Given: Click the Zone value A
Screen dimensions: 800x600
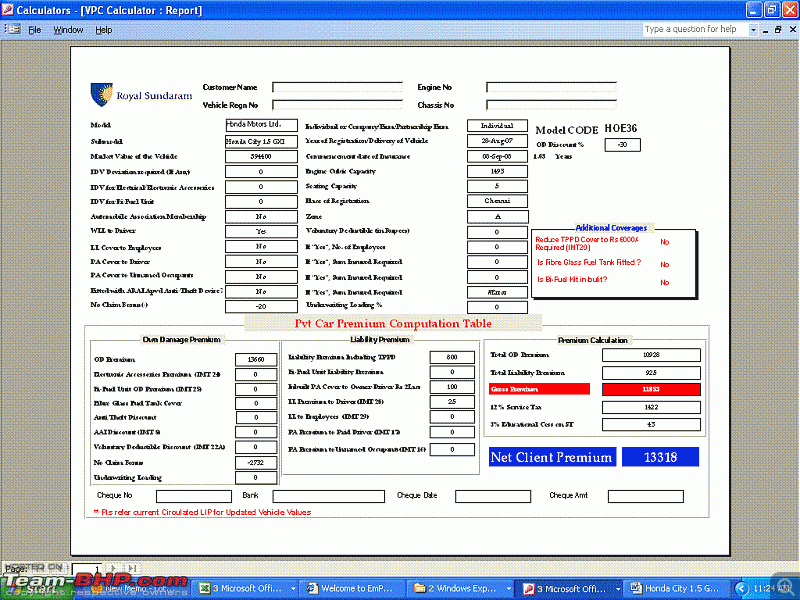Looking at the screenshot, I should (497, 217).
